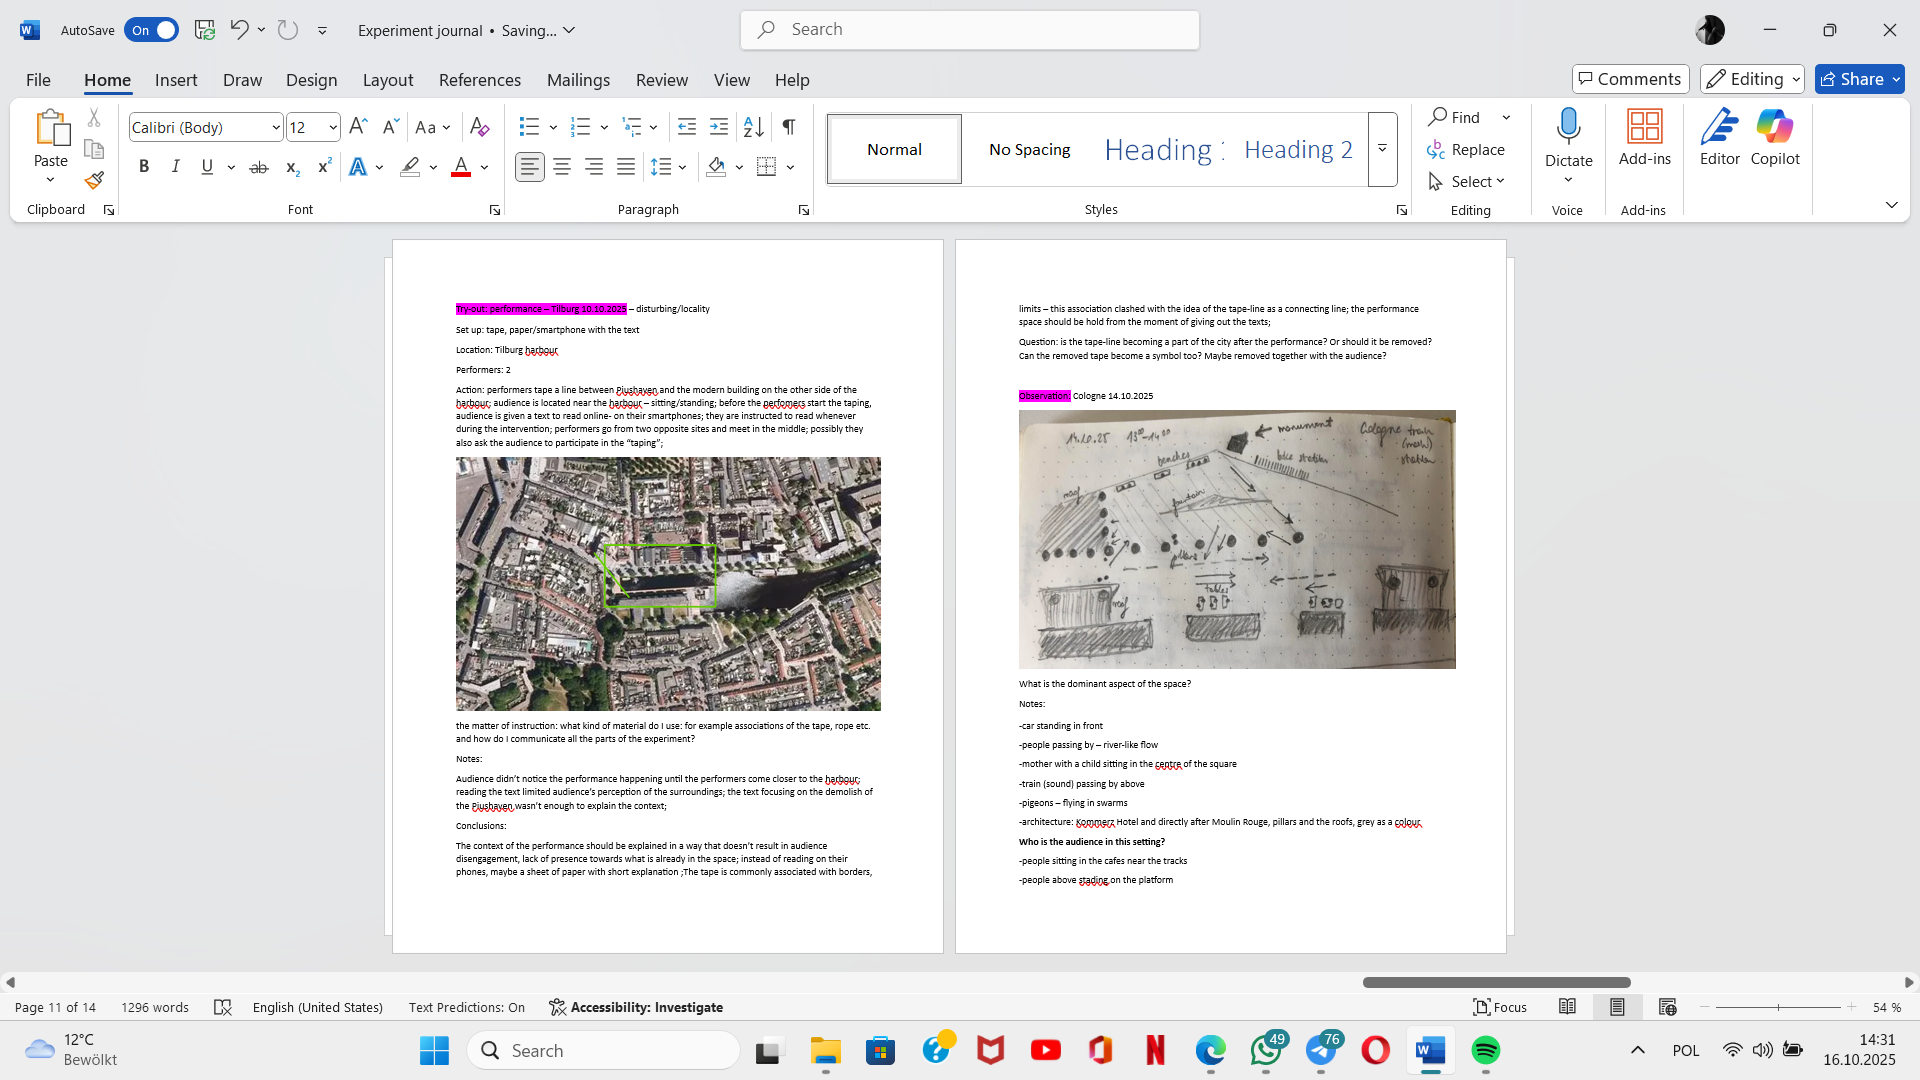Open the Comments pane button
Viewport: 1920px width, 1080px height.
point(1630,79)
